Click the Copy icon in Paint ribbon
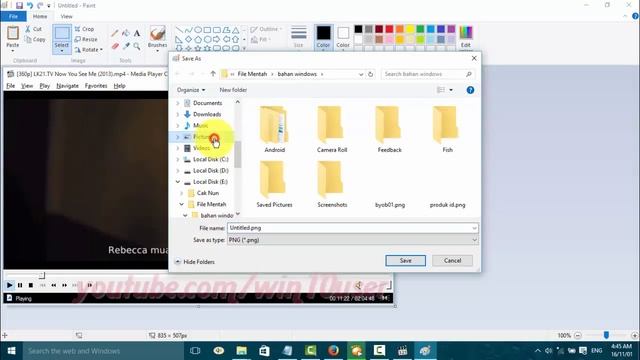This screenshot has height=360, width=640. point(28,40)
